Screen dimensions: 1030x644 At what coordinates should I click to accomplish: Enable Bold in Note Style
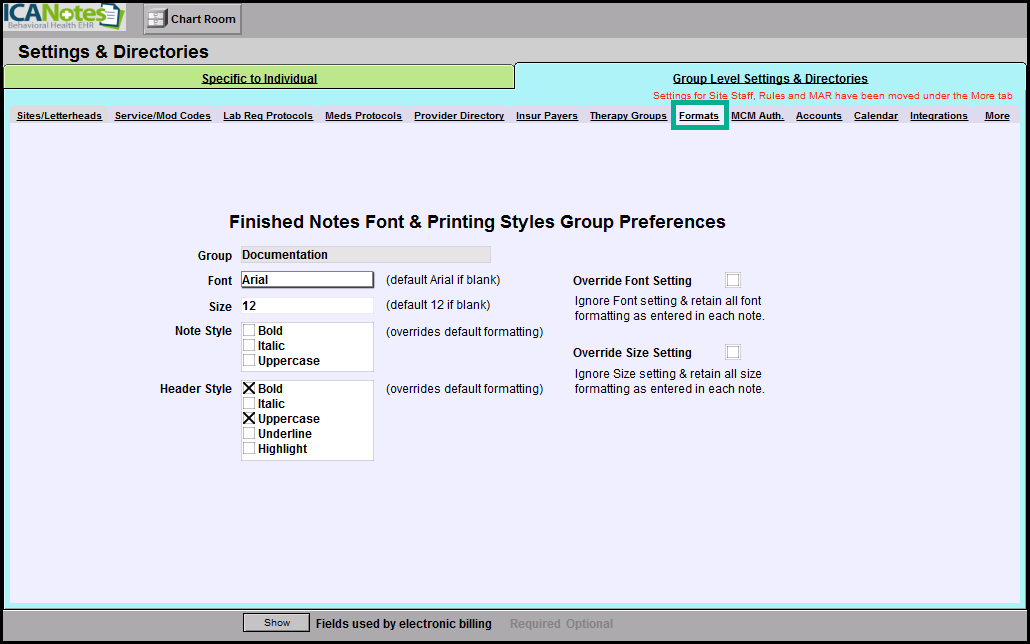[x=249, y=331]
